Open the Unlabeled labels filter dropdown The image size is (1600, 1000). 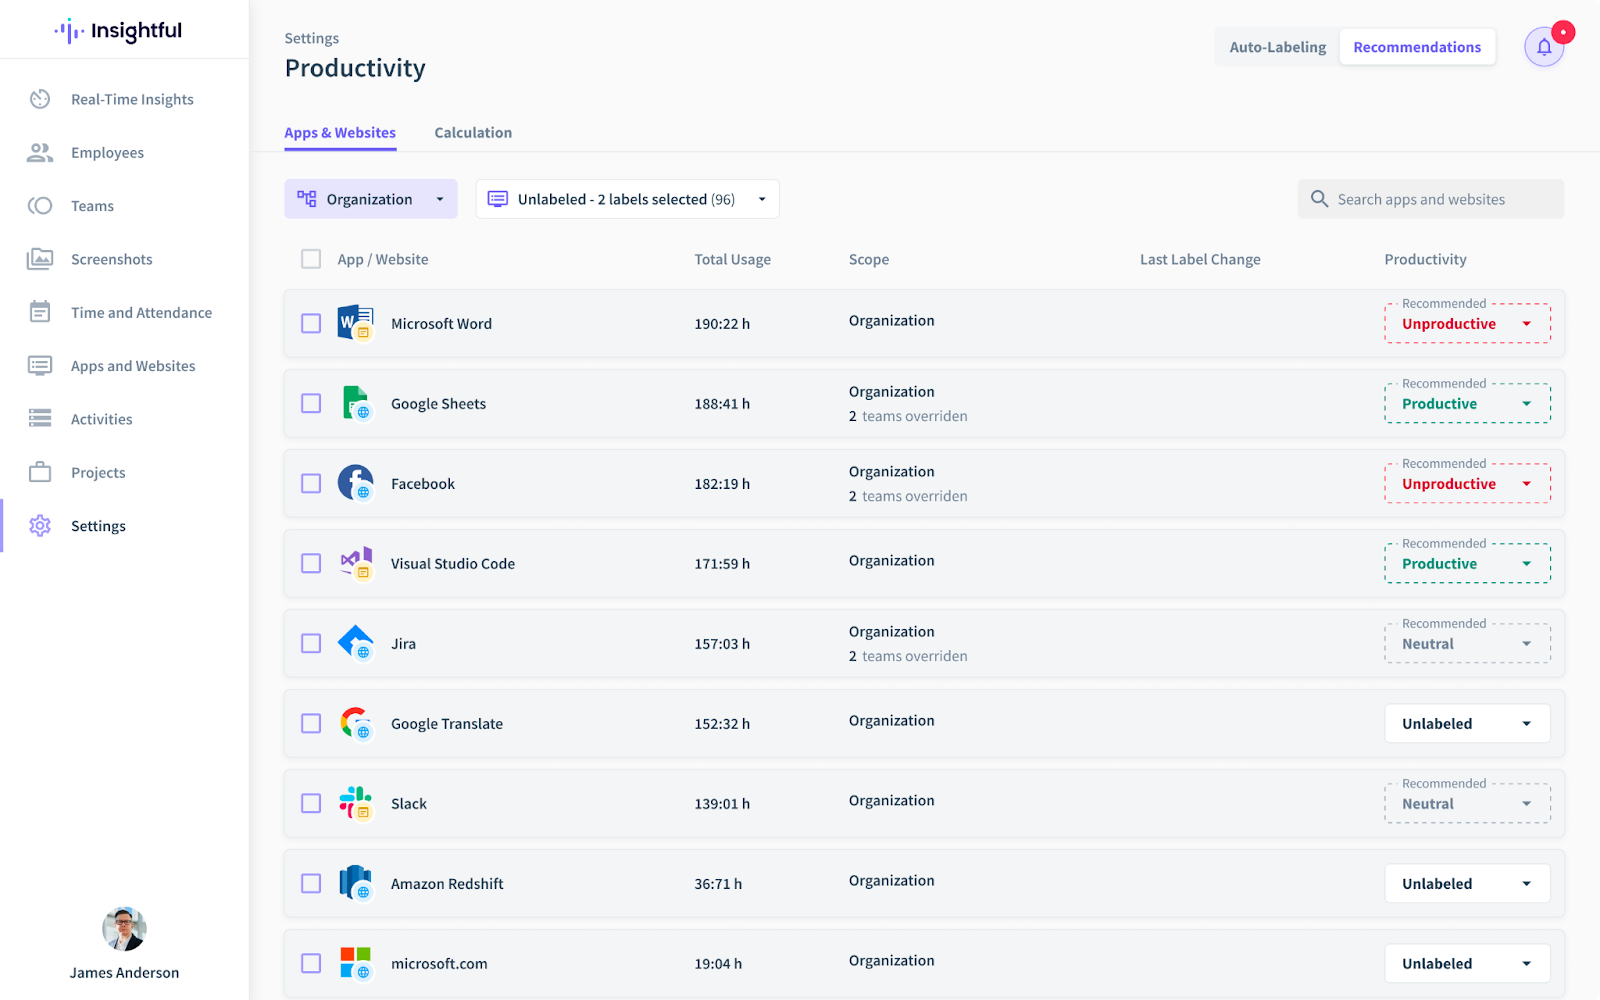[x=627, y=199]
